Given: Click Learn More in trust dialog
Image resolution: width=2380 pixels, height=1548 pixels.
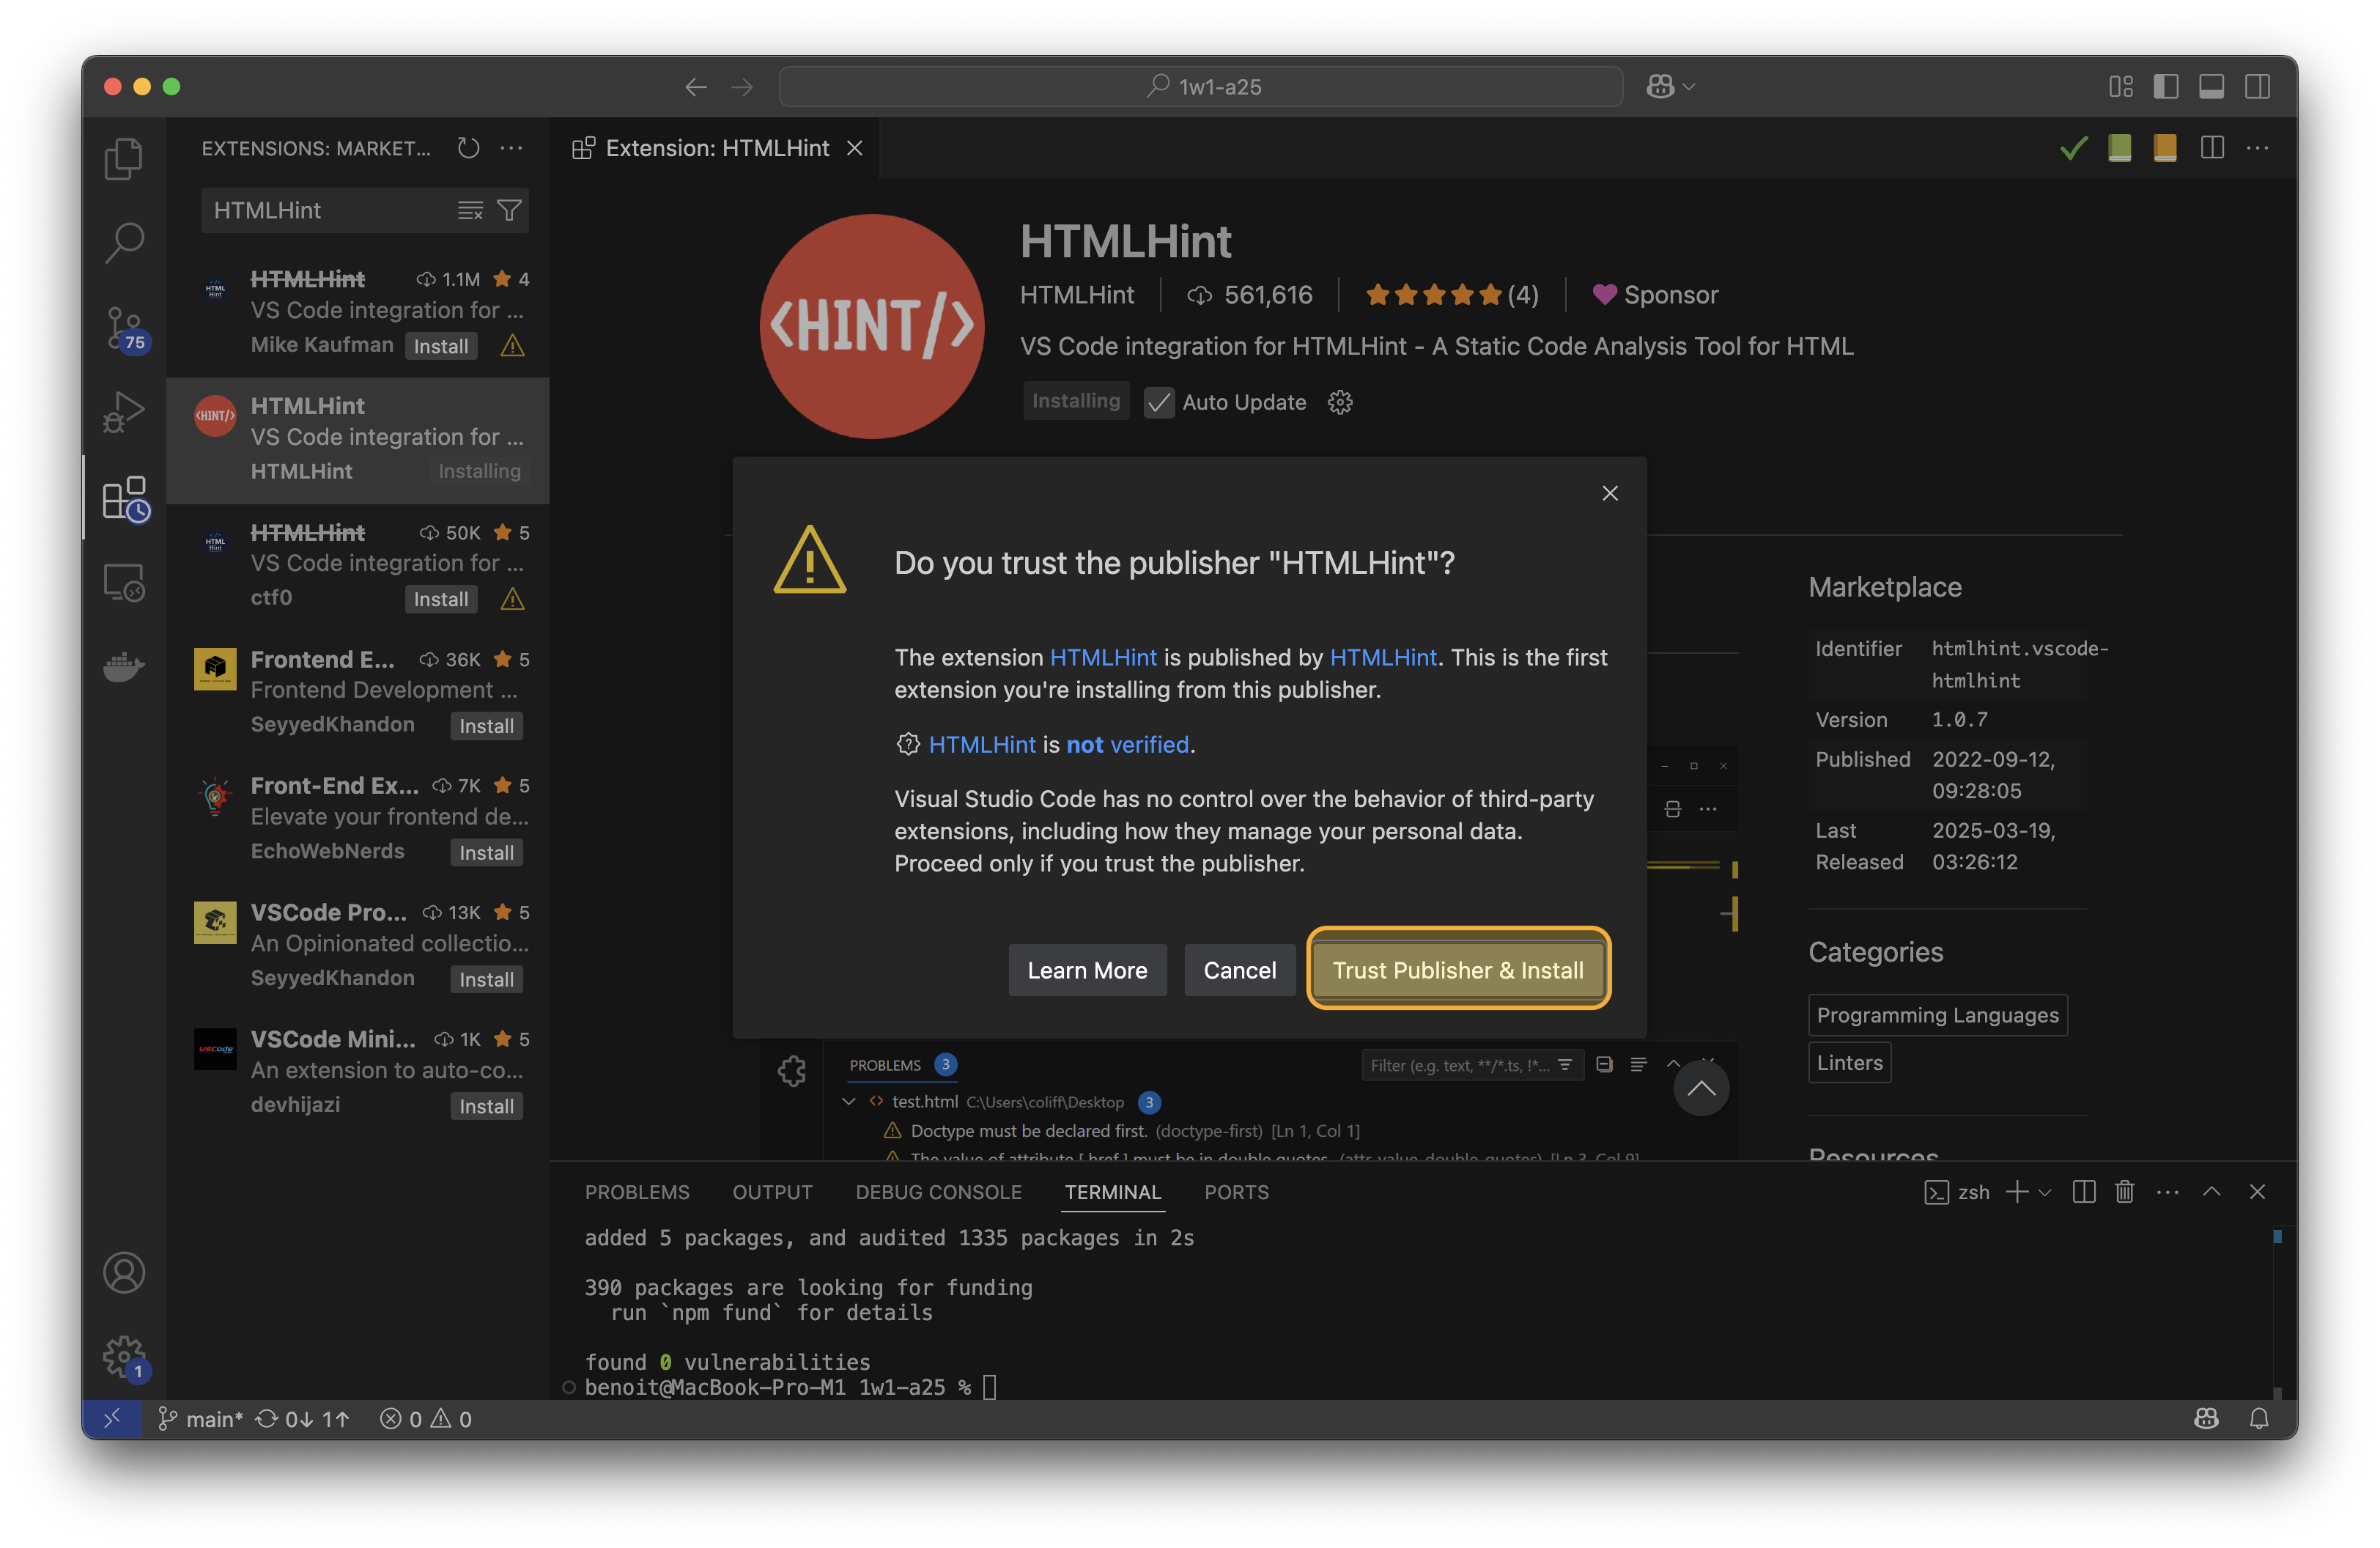Looking at the screenshot, I should tap(1087, 970).
